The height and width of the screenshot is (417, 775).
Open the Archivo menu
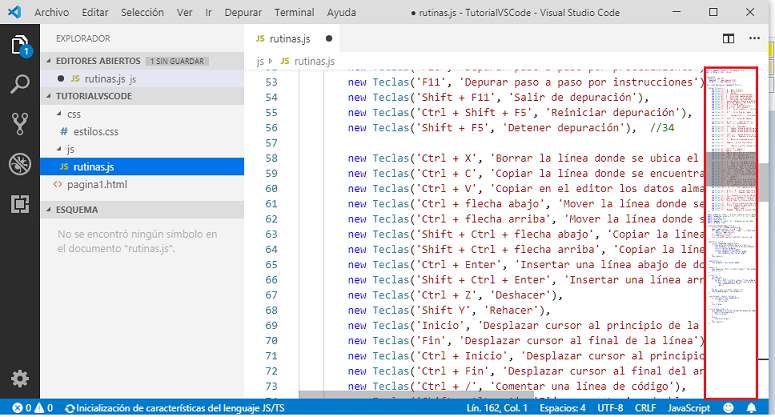point(51,12)
